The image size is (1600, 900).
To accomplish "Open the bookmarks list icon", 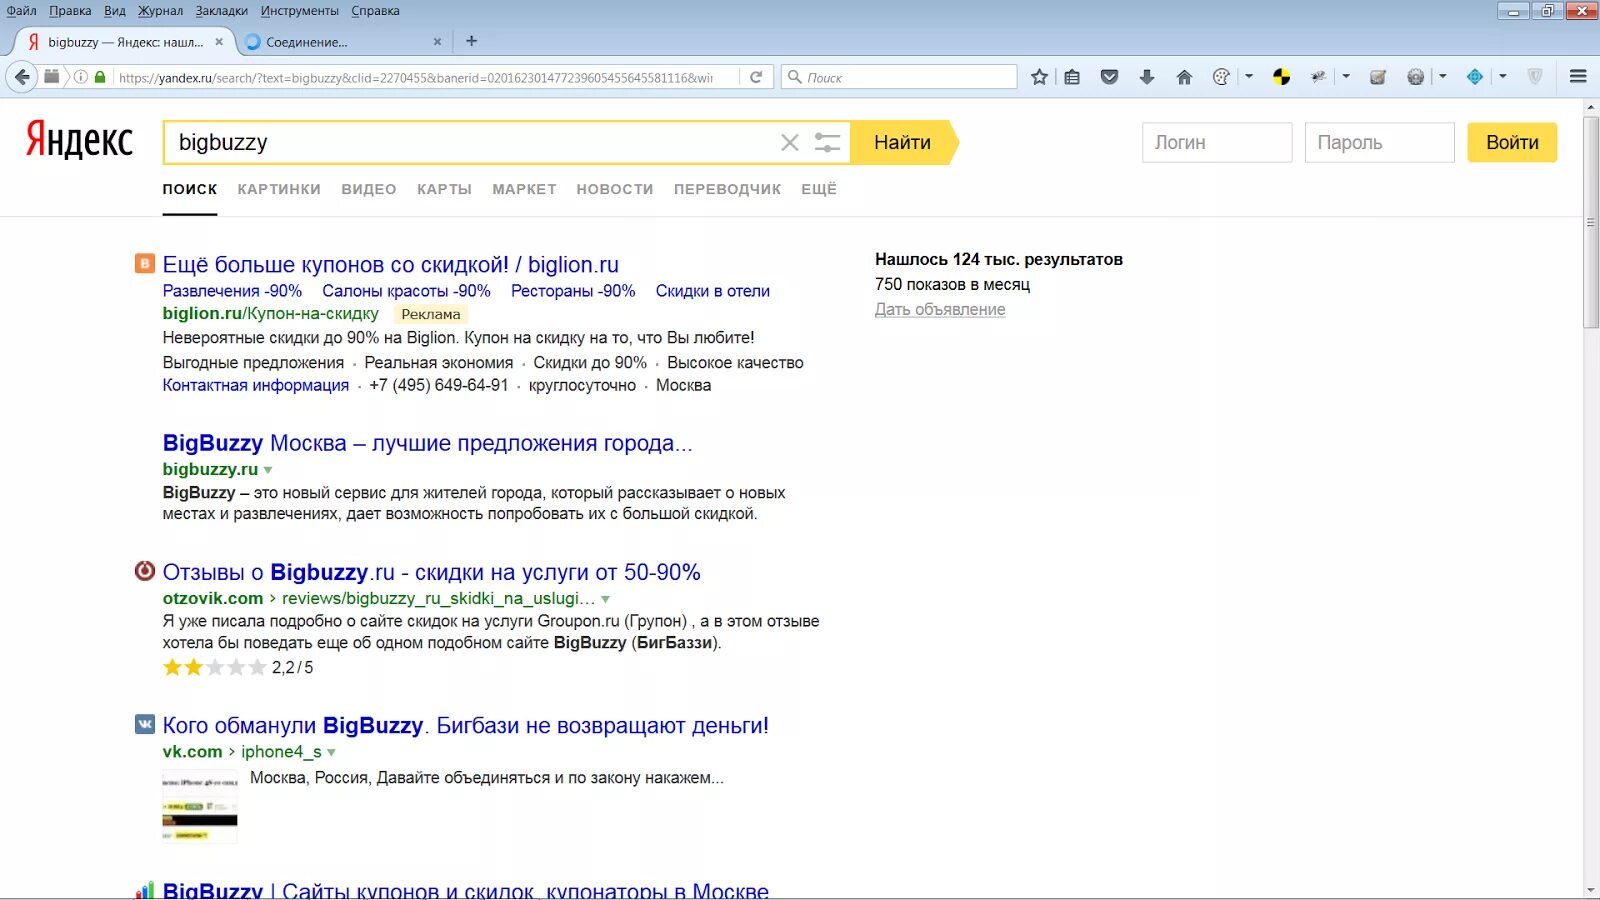I will coord(1072,77).
